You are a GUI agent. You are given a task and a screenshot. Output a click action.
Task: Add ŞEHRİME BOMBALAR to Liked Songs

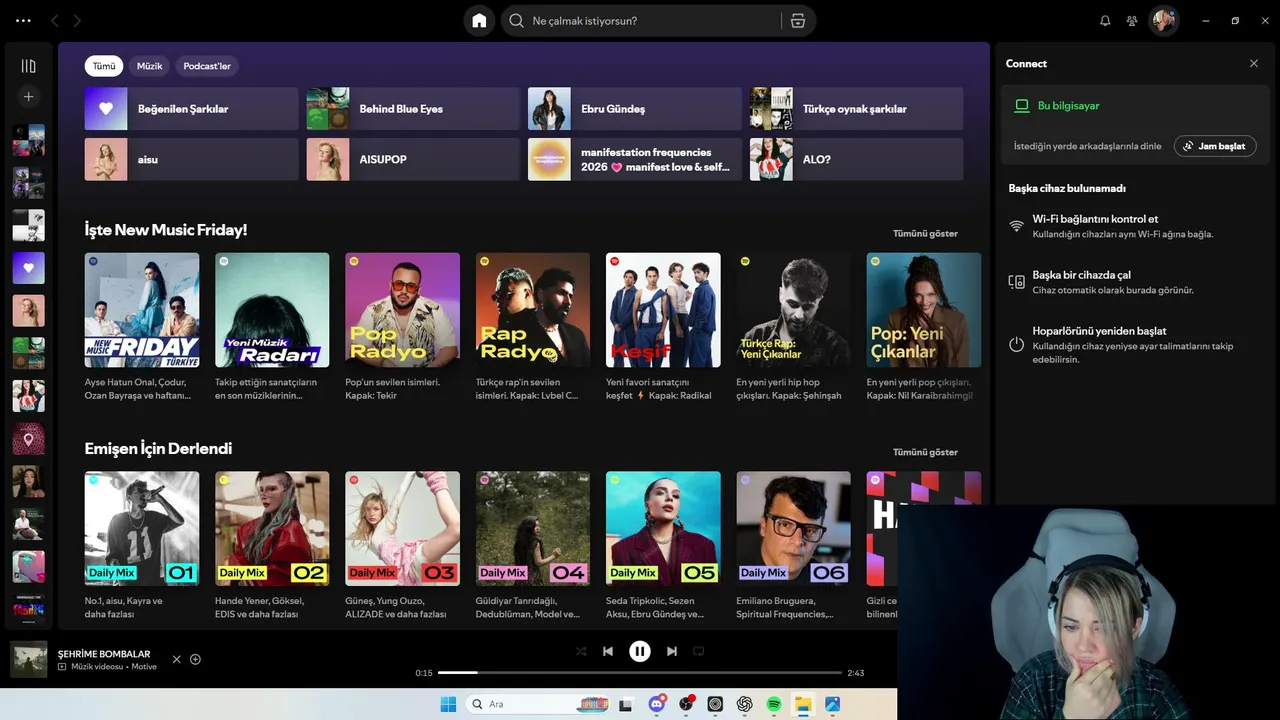(195, 659)
